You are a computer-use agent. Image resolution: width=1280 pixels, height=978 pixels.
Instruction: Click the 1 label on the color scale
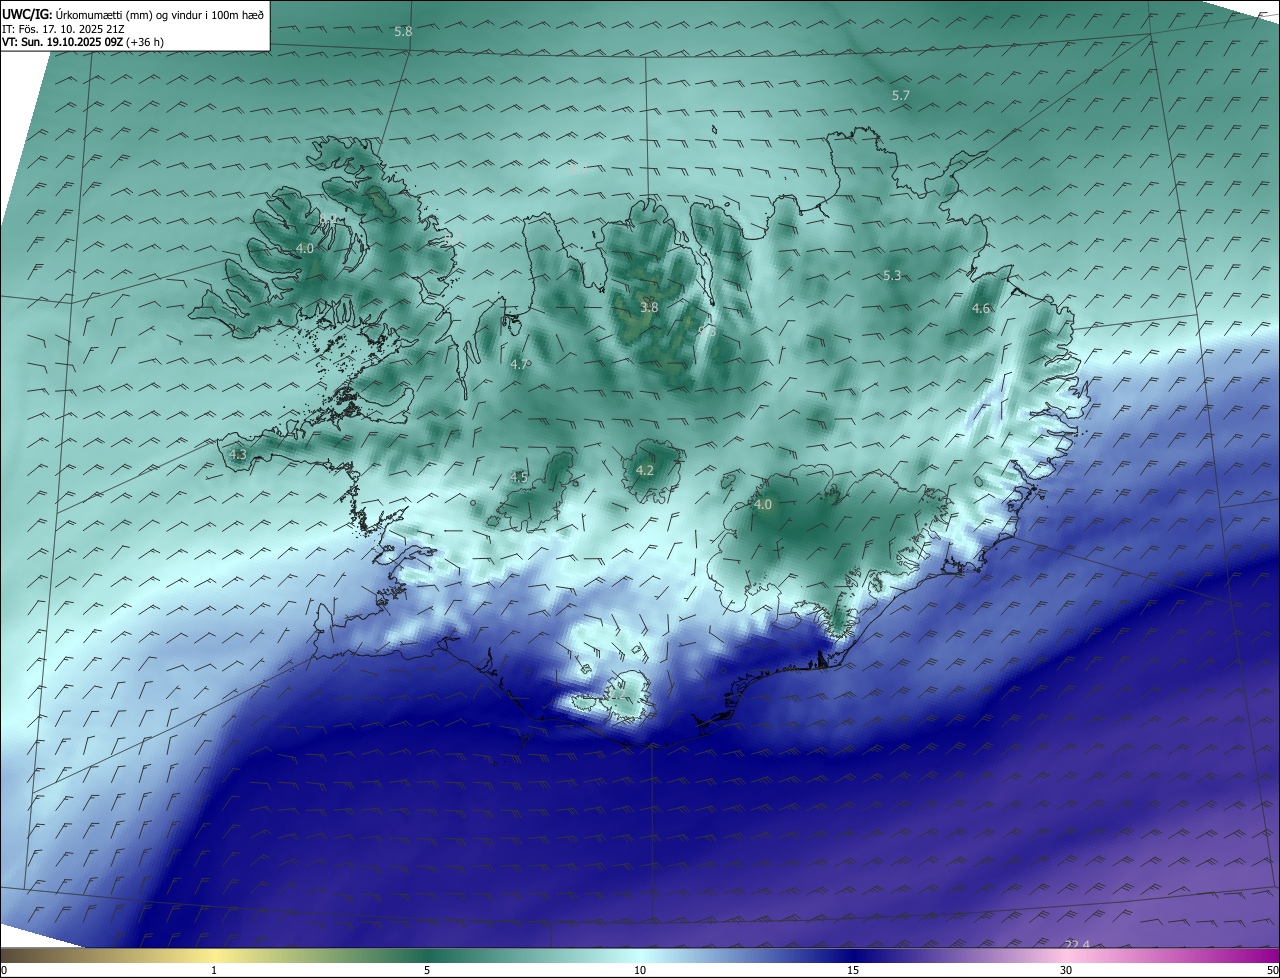214,970
